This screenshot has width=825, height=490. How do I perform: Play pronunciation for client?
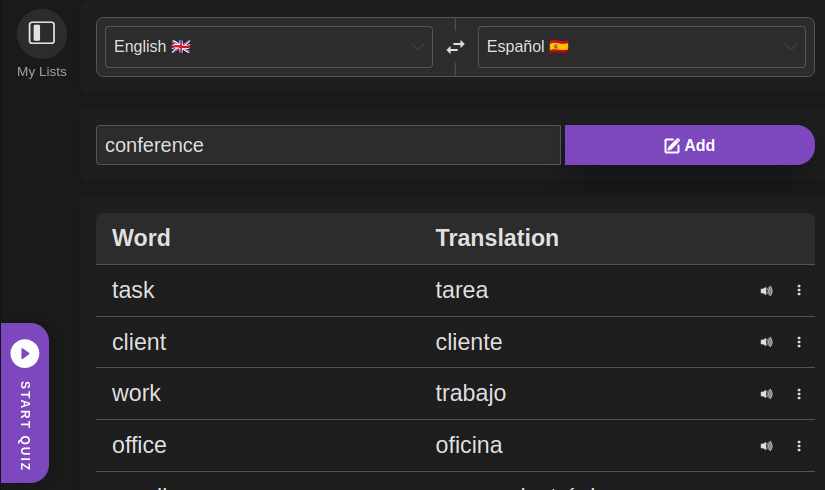coord(766,342)
